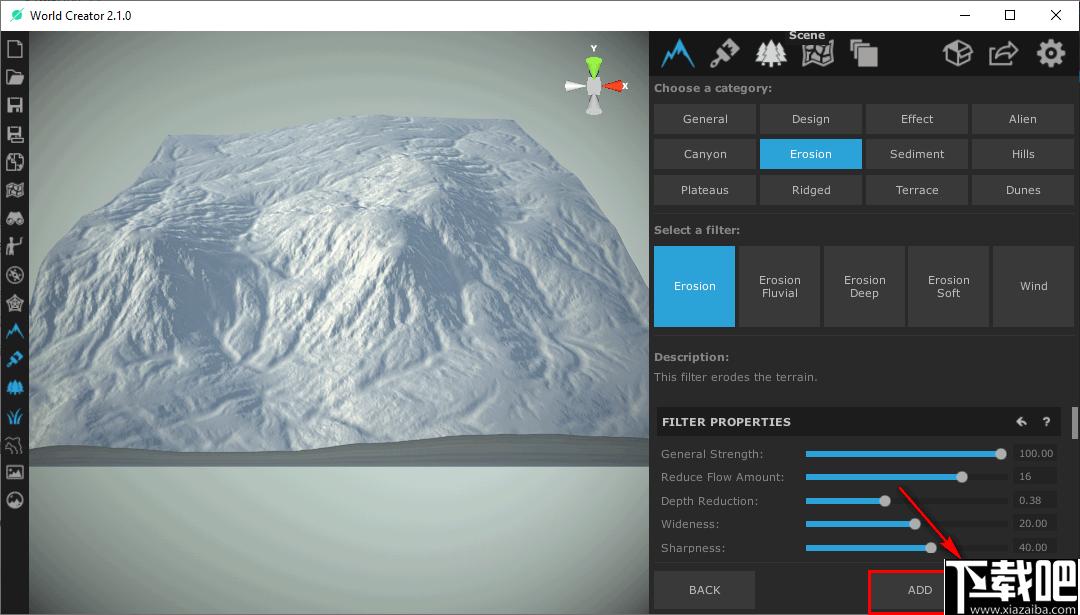1080x615 pixels.
Task: Open the stacked layers tab icon
Action: [x=864, y=54]
